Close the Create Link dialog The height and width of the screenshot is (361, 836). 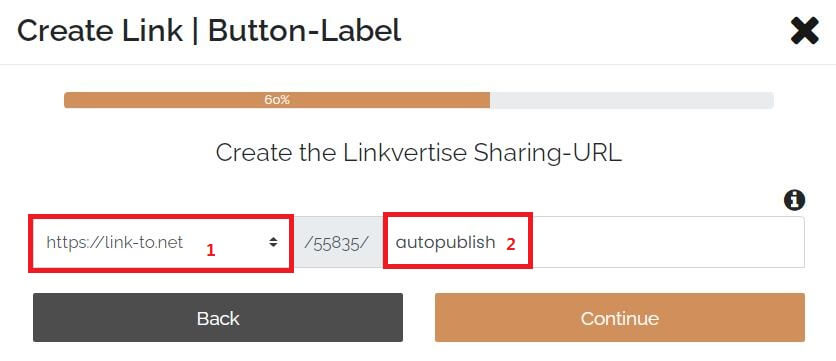click(805, 31)
